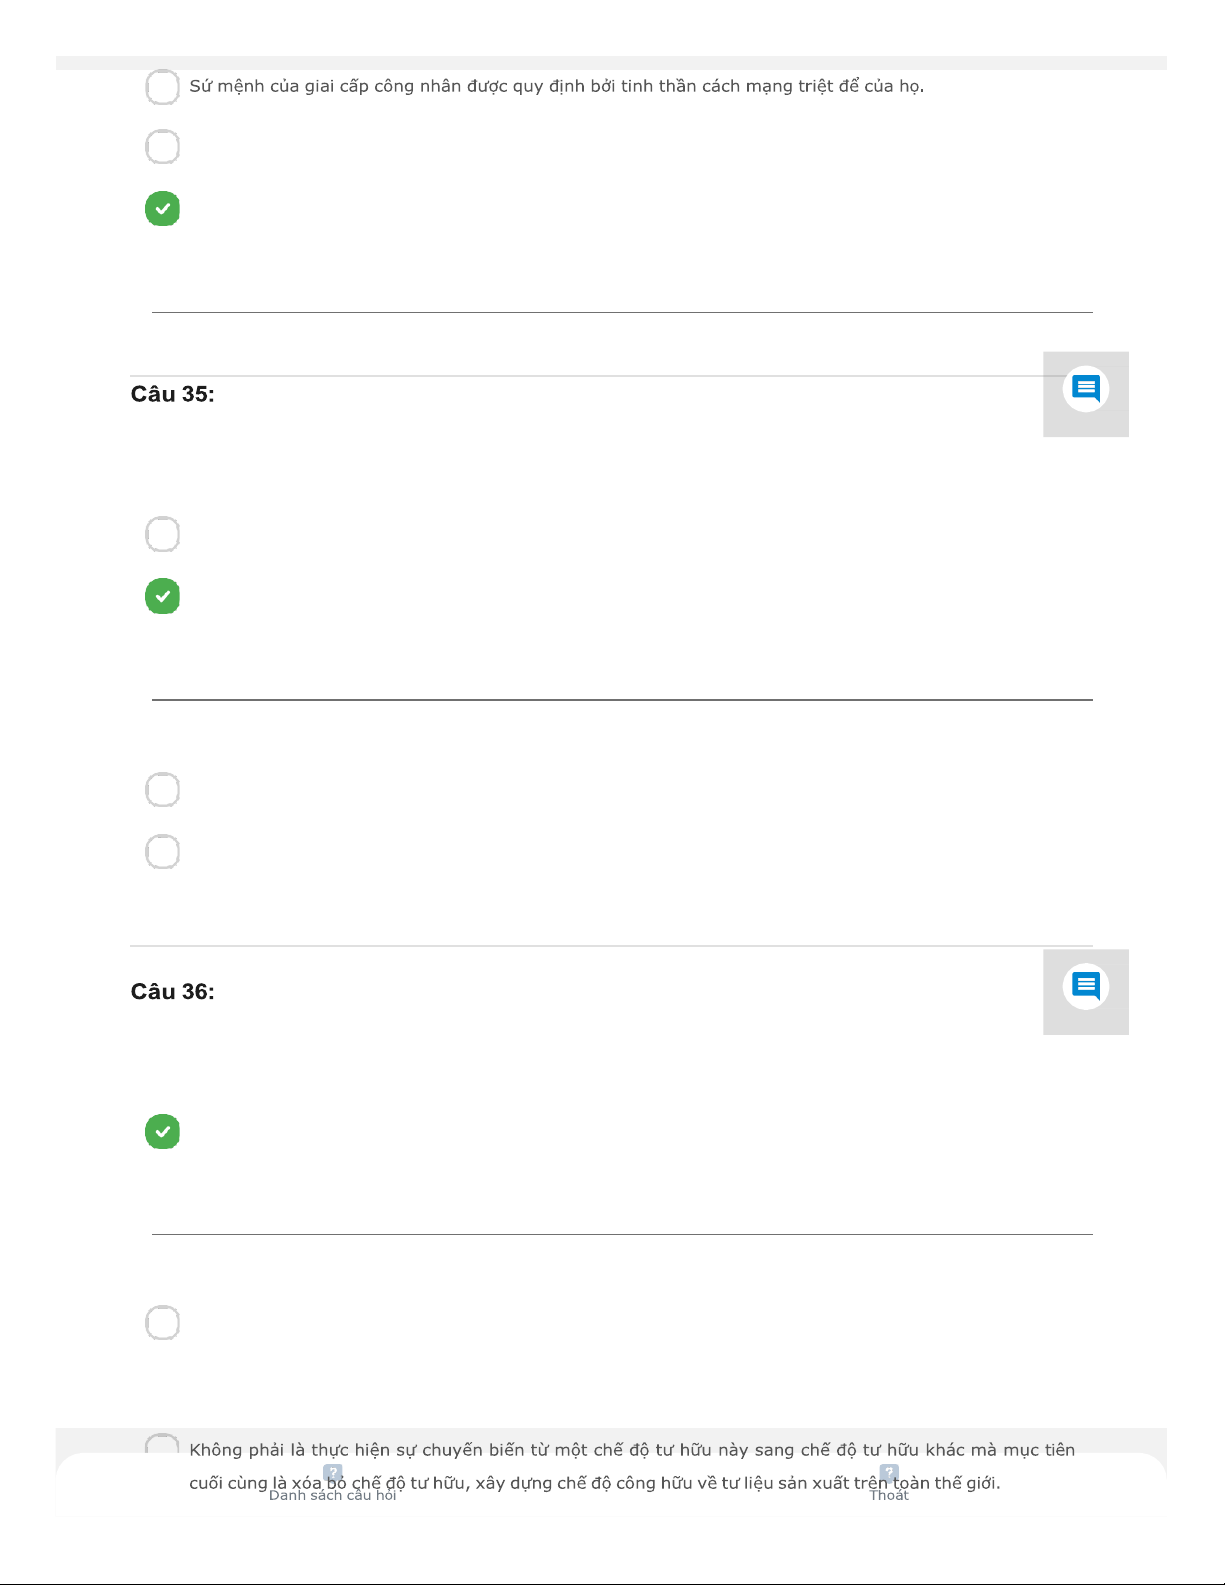Select the last answer option of Câu 35

tap(163, 852)
